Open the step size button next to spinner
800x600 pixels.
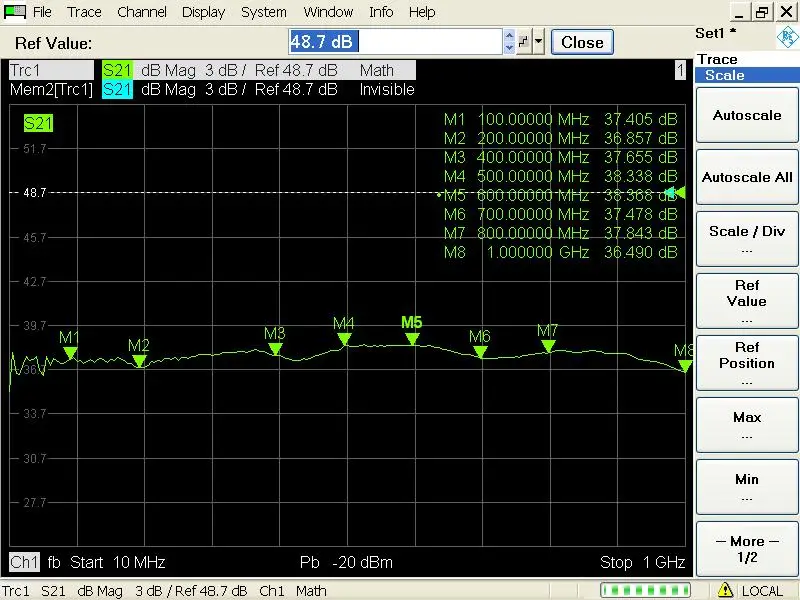524,42
